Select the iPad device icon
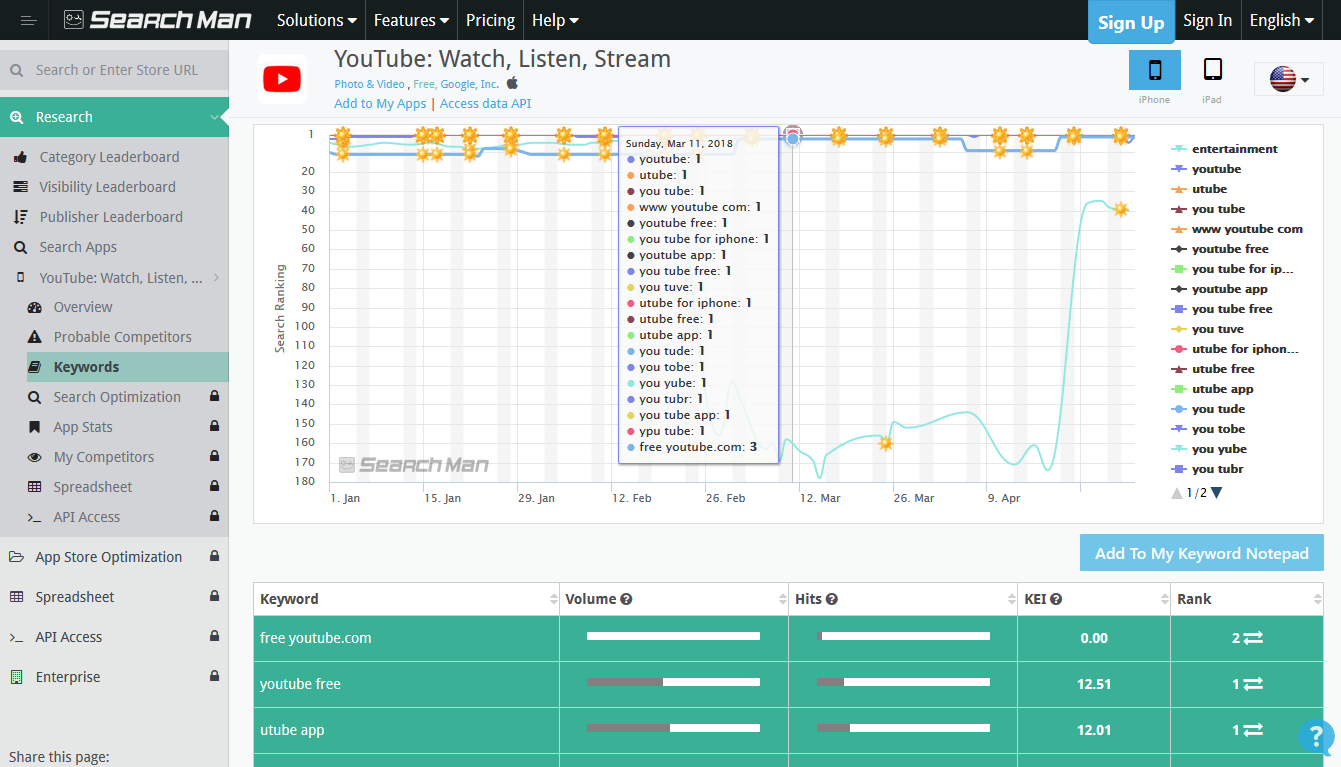This screenshot has height=767, width=1341. pos(1212,70)
